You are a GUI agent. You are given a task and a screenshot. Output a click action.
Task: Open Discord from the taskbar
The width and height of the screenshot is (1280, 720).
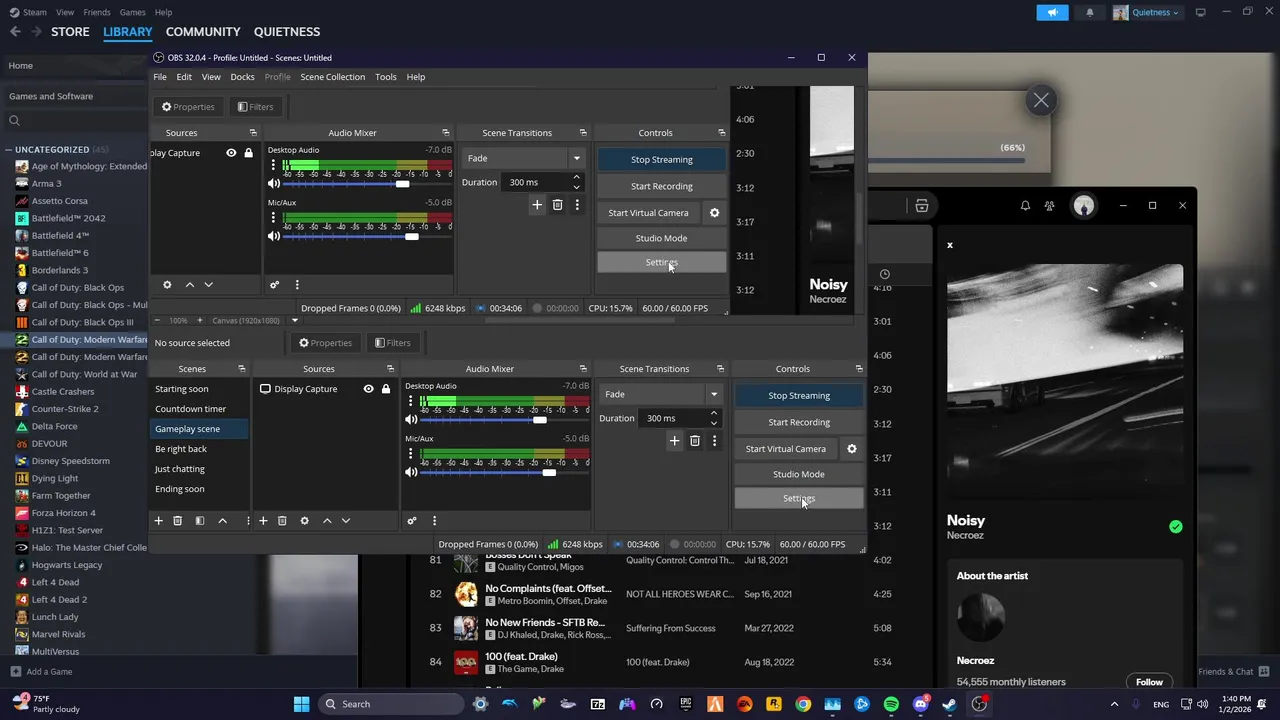(x=920, y=704)
